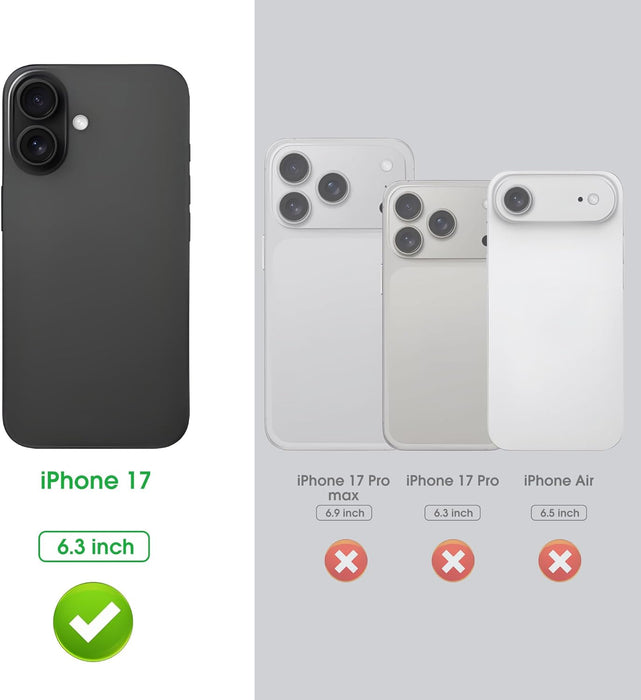Click the lower camera lens of black iPhone 17

click(x=38, y=146)
